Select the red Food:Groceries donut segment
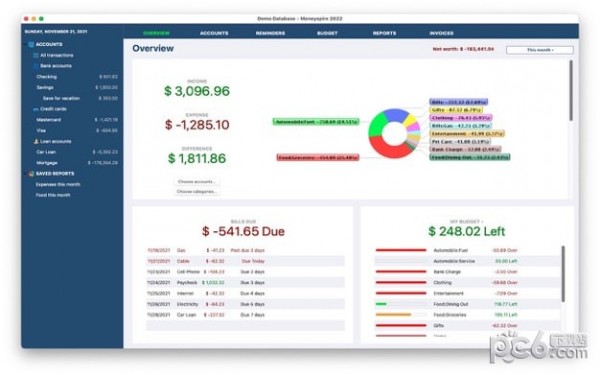Viewport: 600px width, 375px height. pos(387,149)
